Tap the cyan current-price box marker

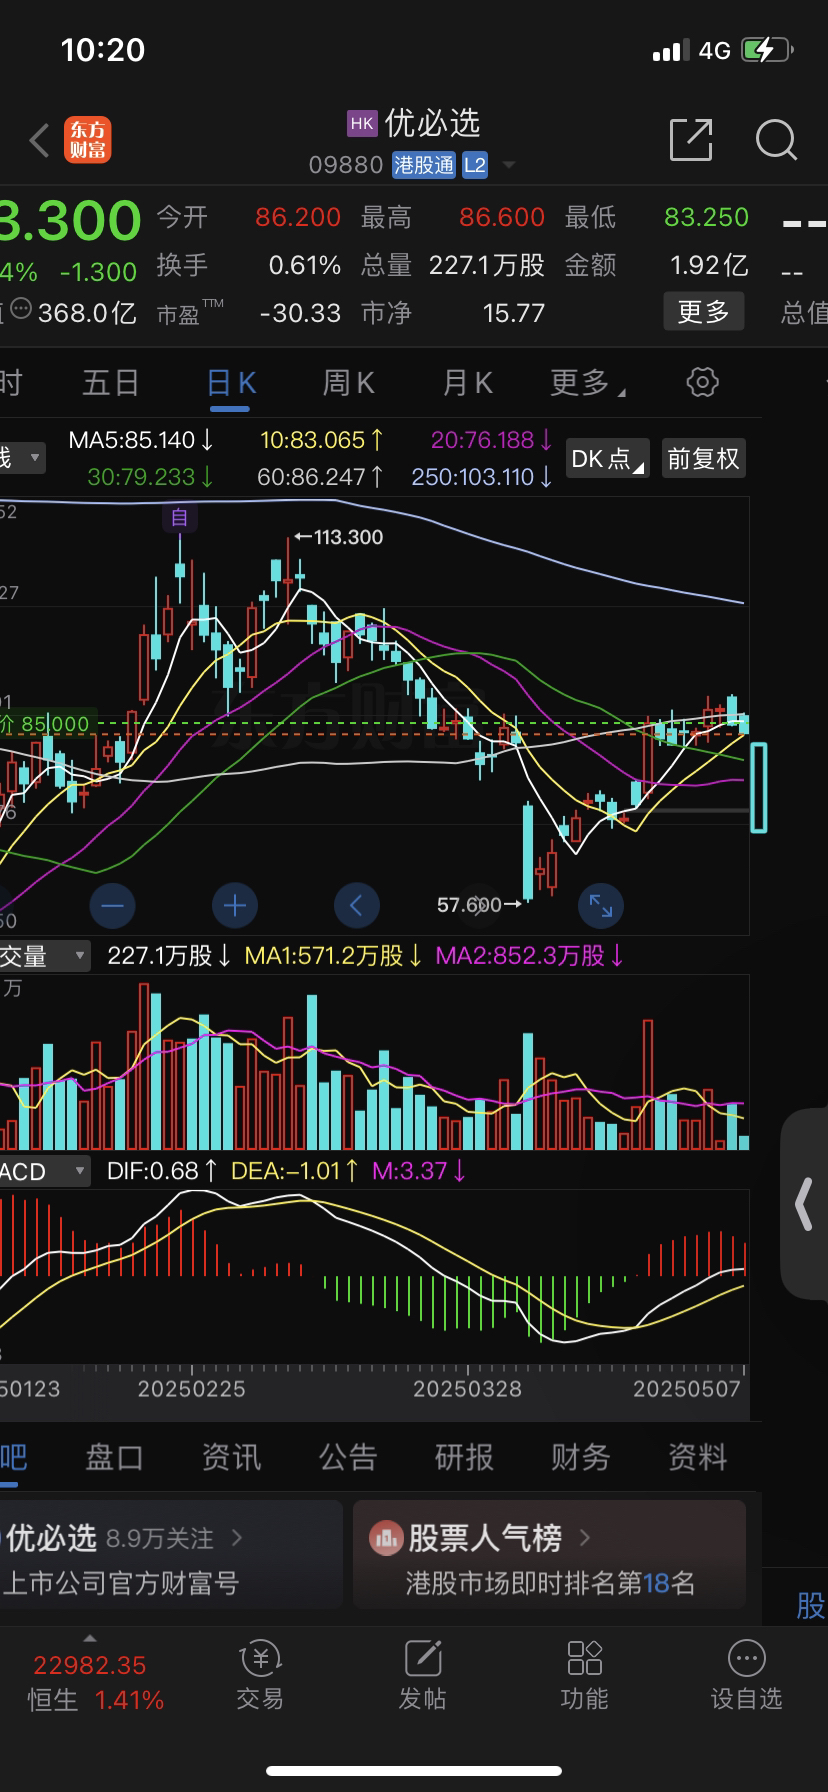click(x=759, y=787)
